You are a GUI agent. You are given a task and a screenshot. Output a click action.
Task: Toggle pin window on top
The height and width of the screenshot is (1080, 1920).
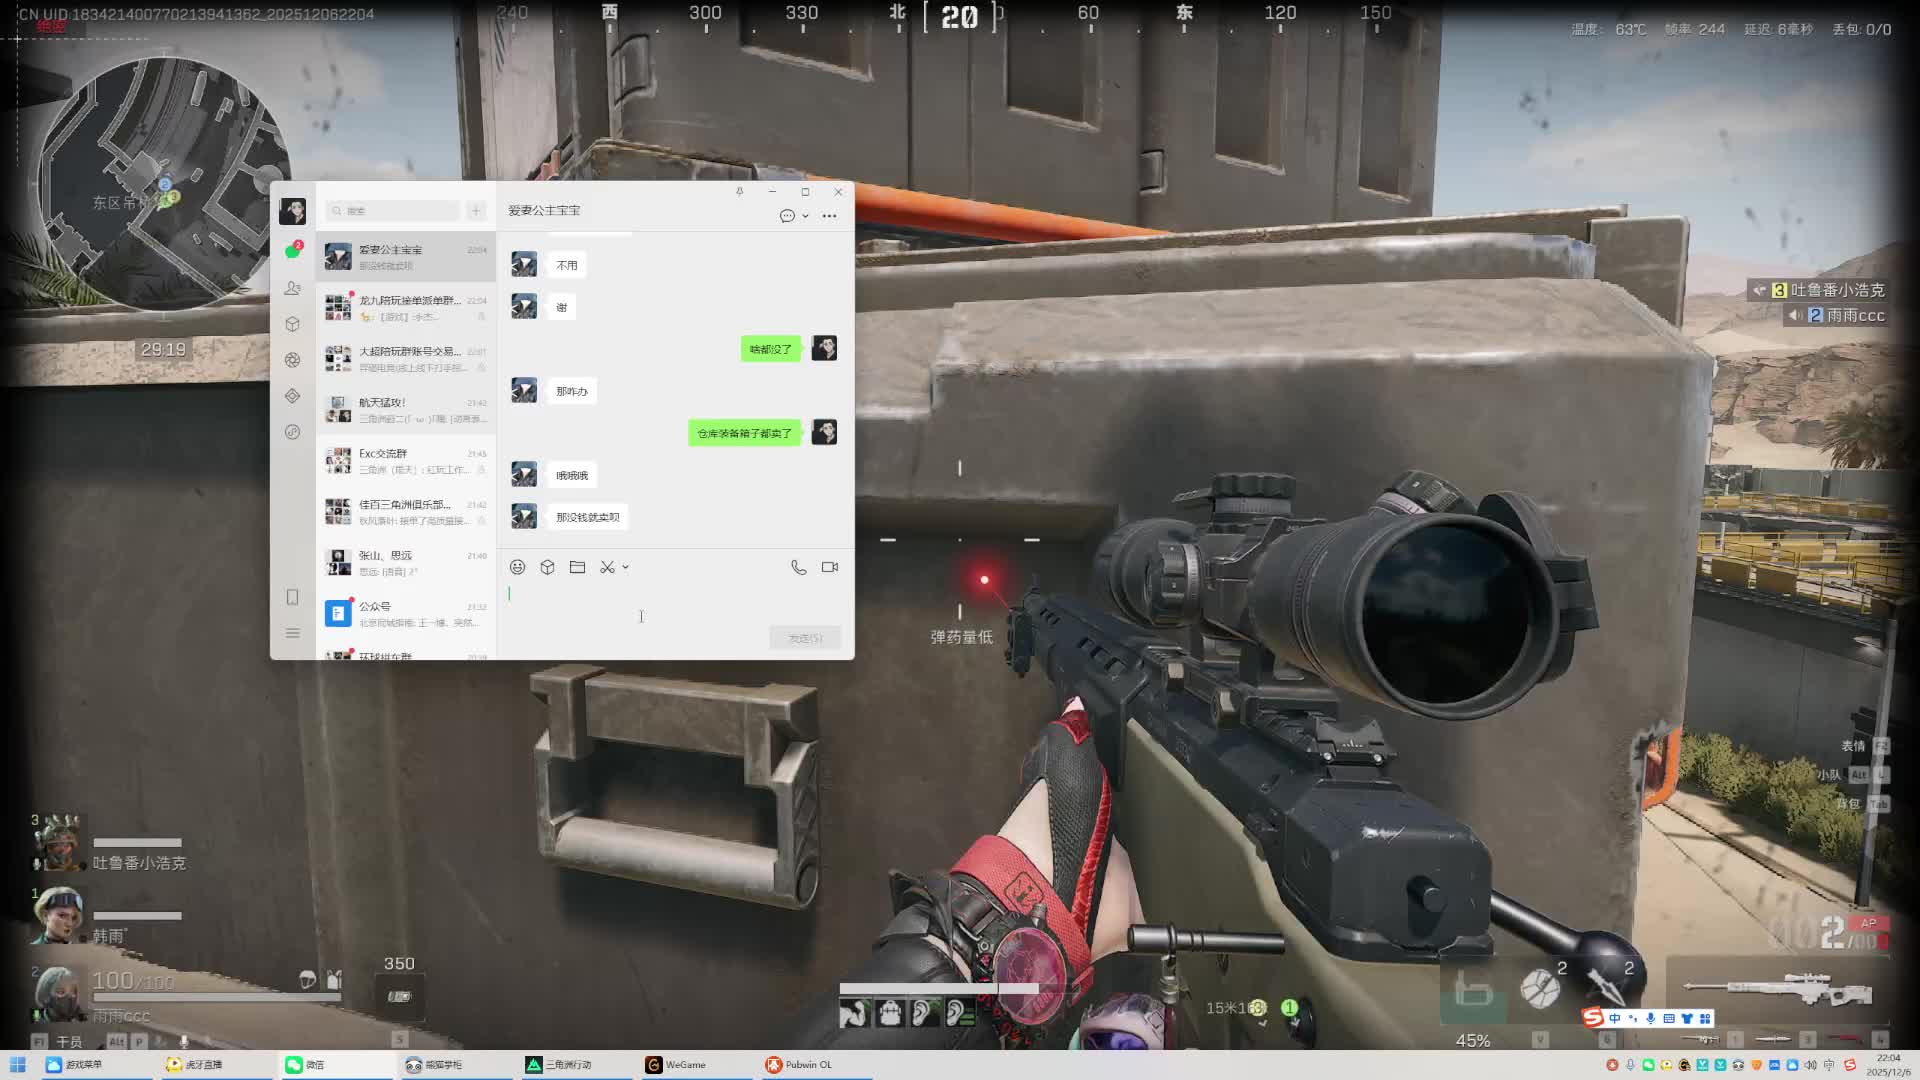[739, 191]
